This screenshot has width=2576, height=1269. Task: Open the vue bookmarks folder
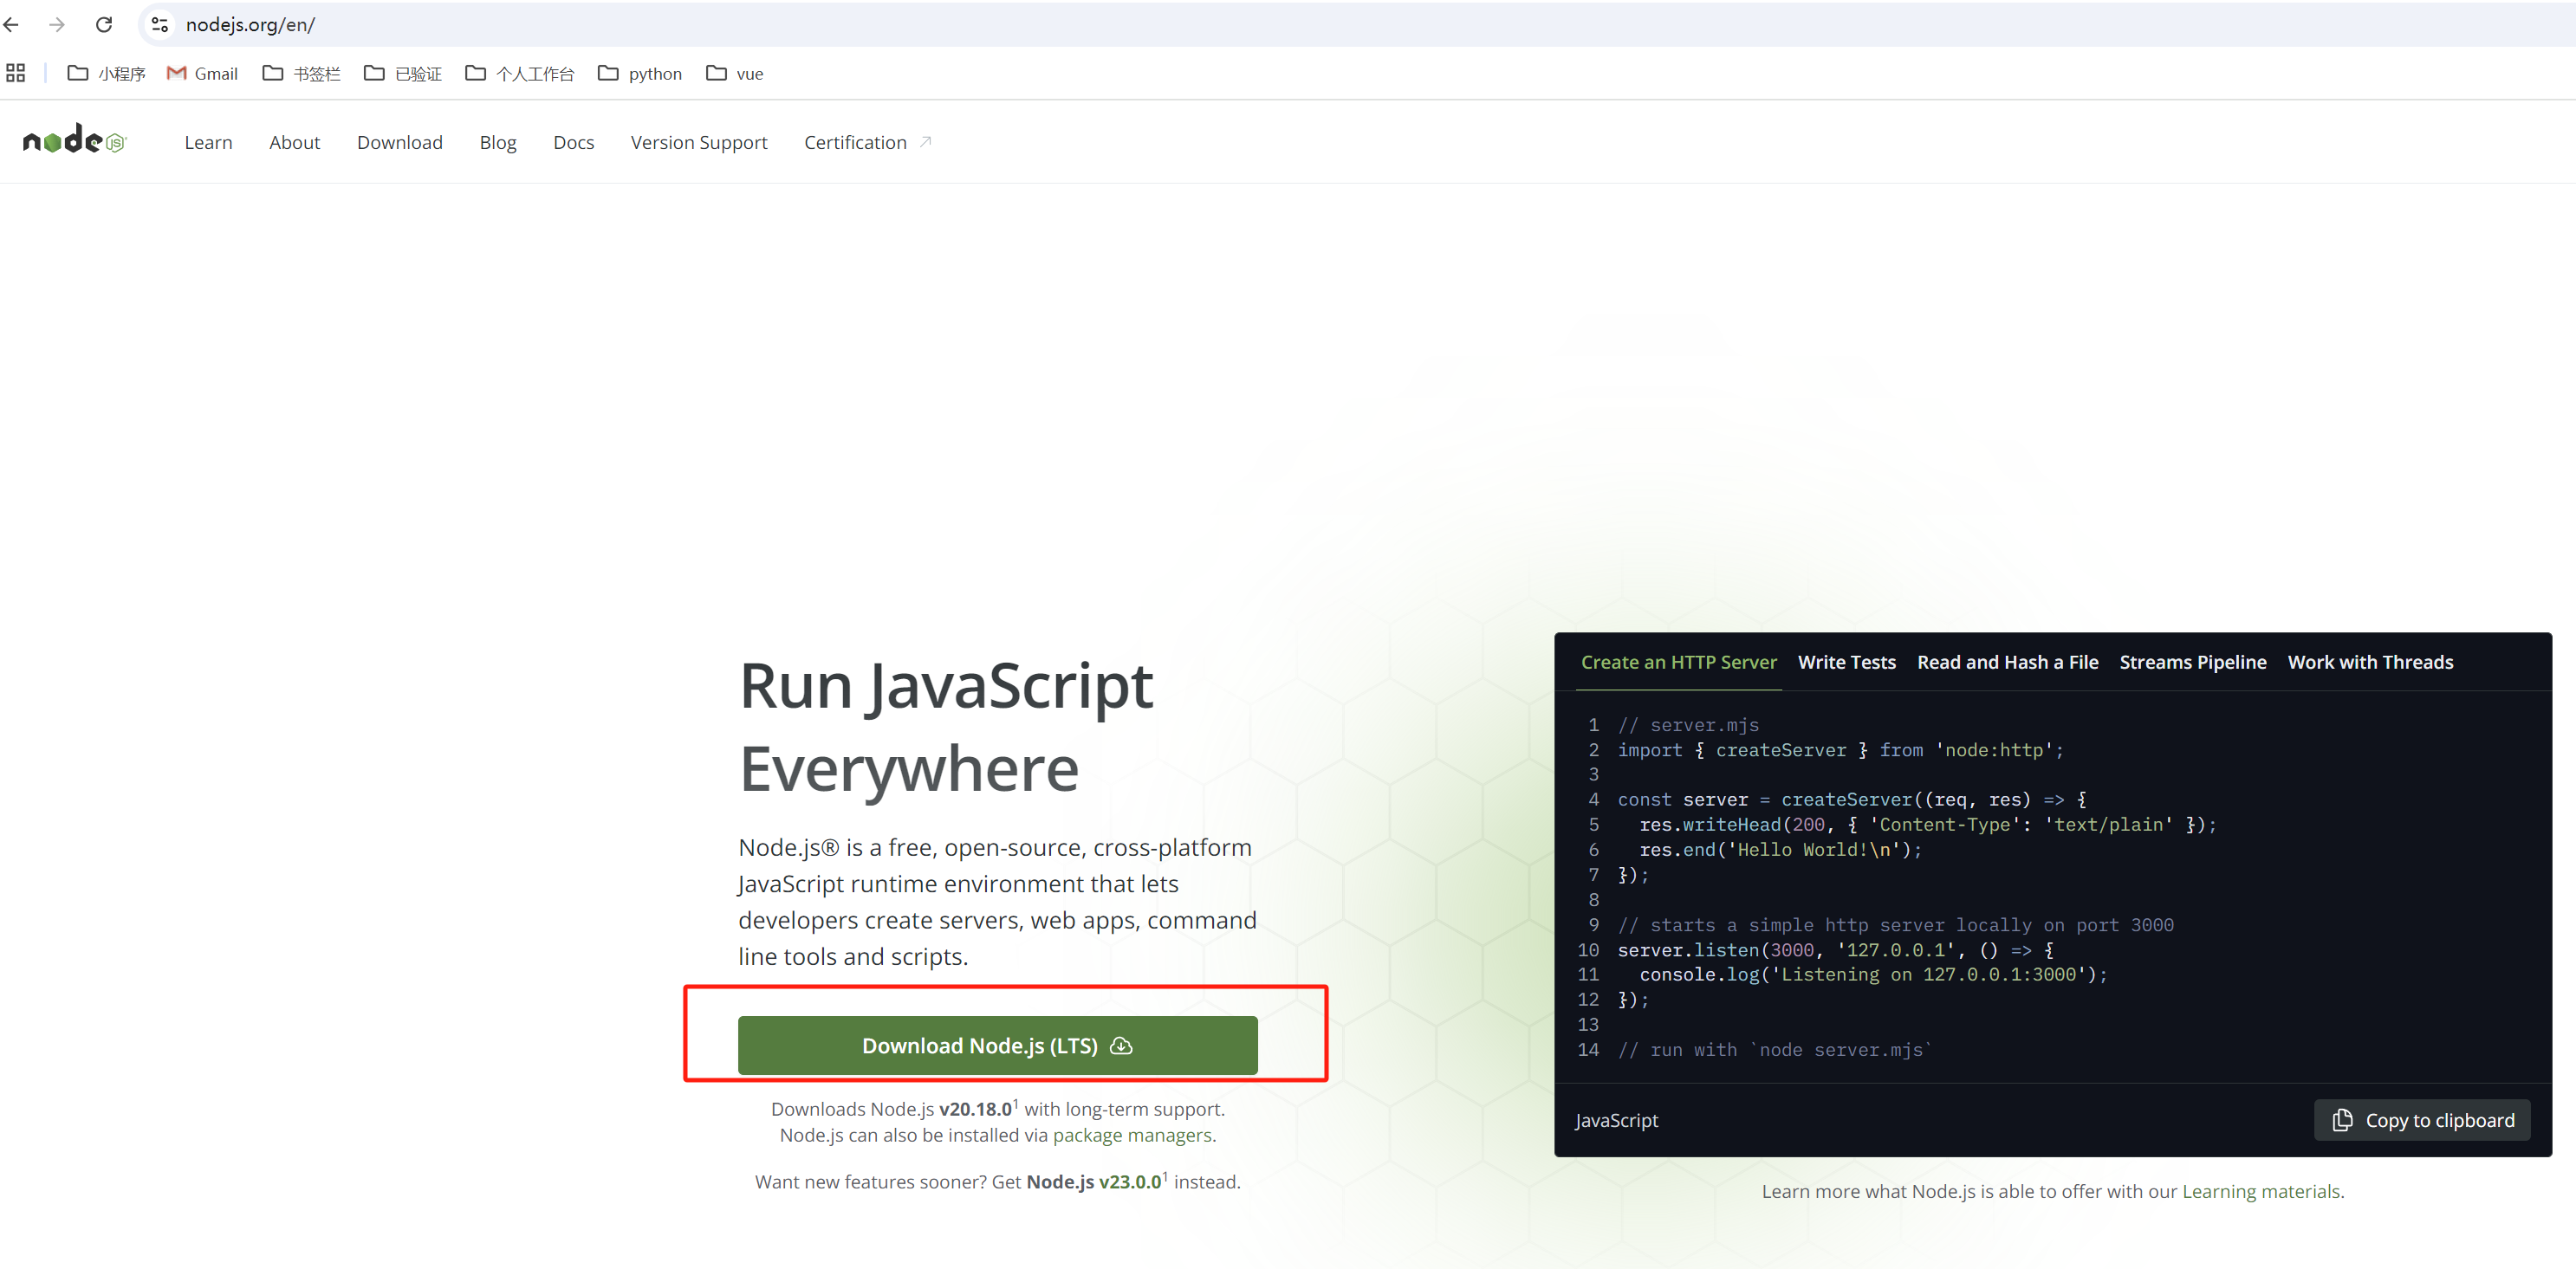tap(735, 73)
